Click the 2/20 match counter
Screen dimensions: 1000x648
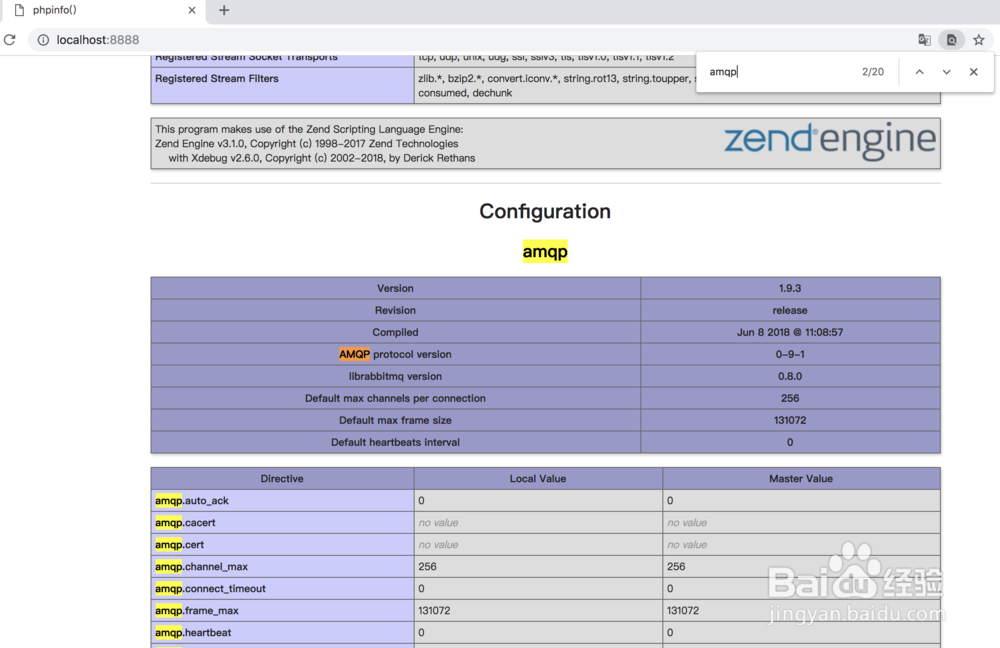click(872, 71)
